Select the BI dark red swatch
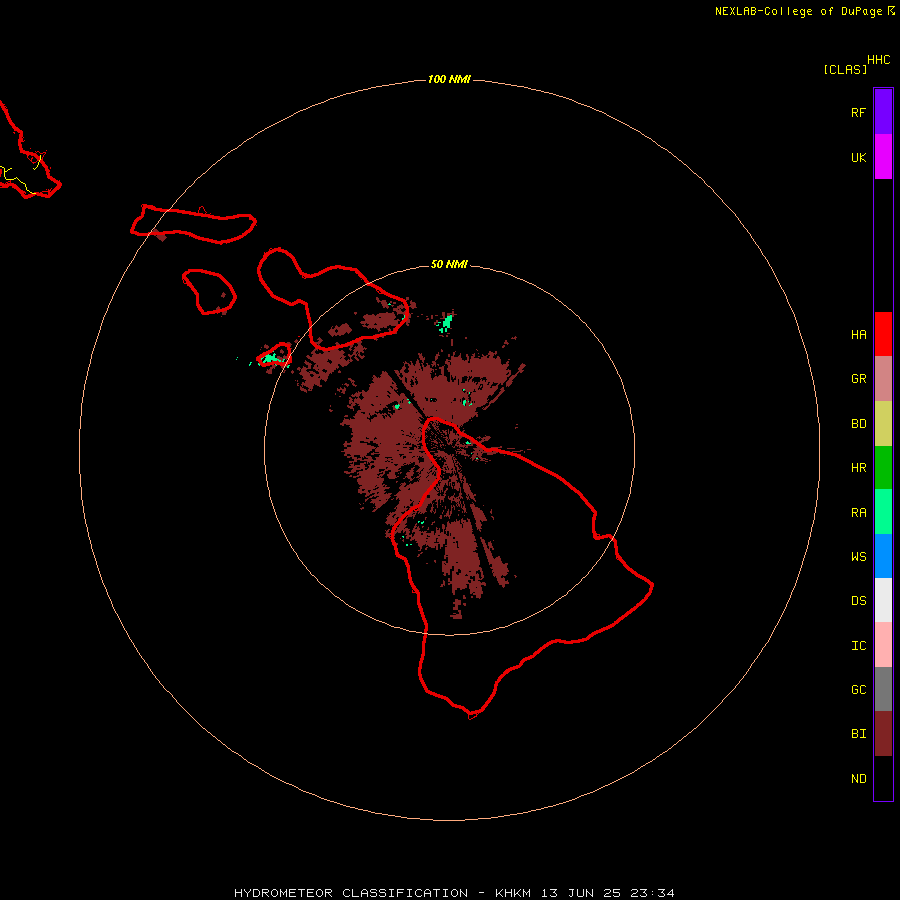 pyautogui.click(x=883, y=734)
